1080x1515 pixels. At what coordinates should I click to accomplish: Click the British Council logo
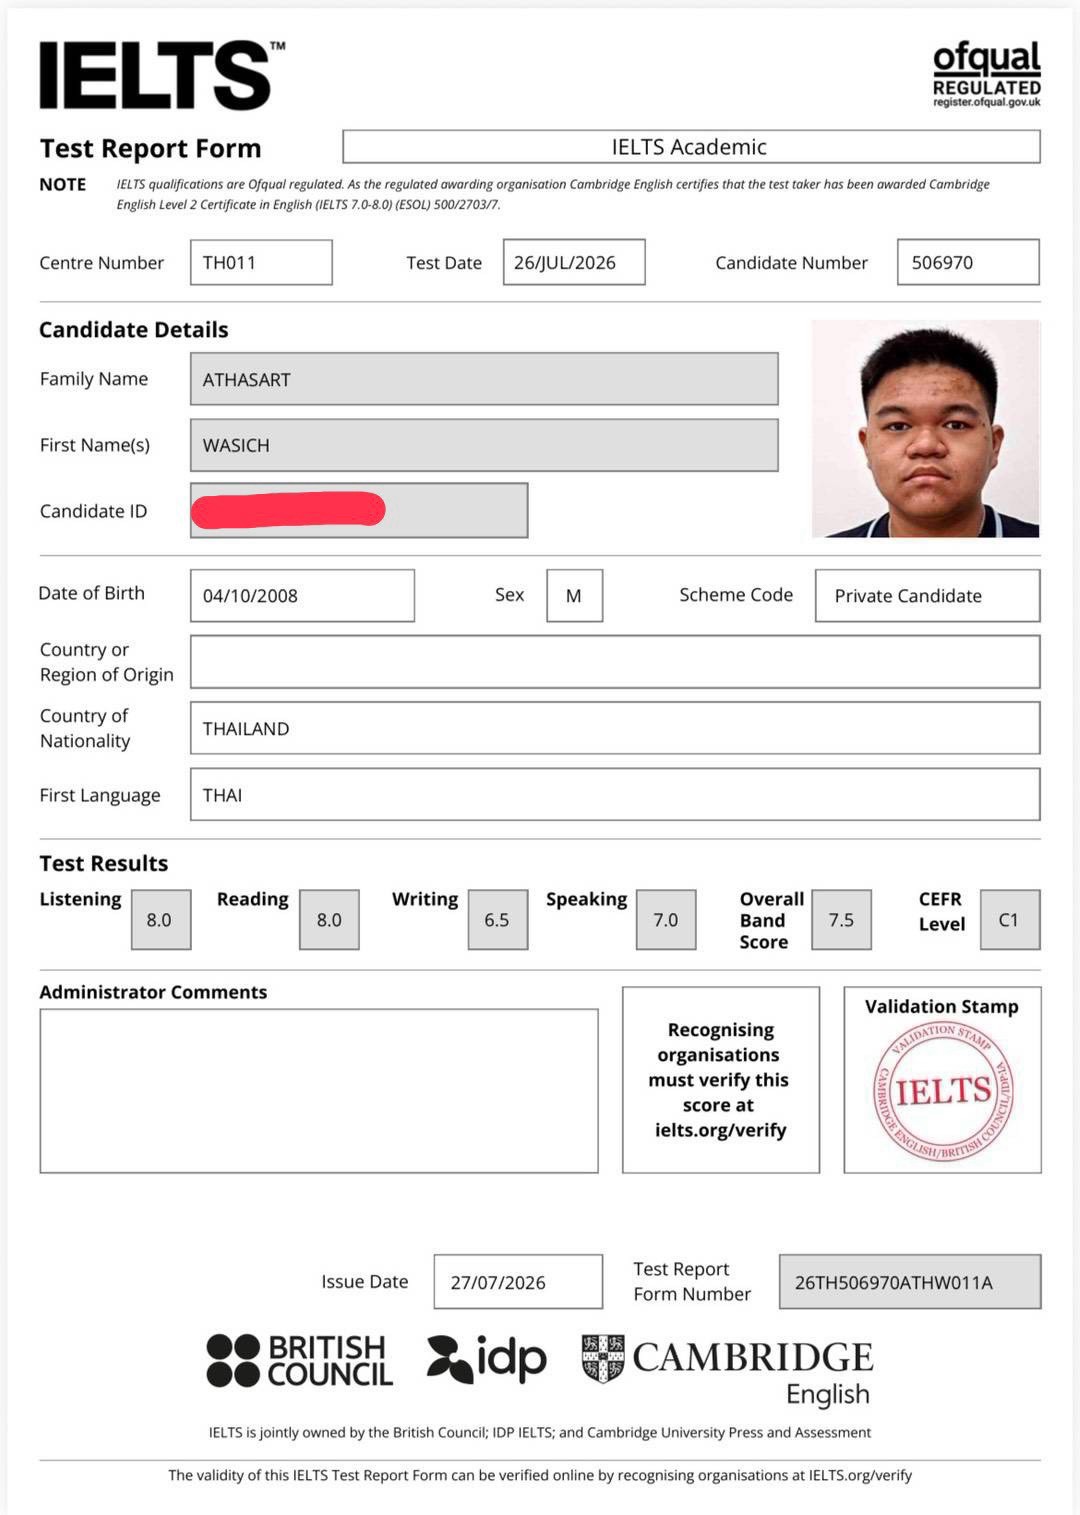(300, 1361)
